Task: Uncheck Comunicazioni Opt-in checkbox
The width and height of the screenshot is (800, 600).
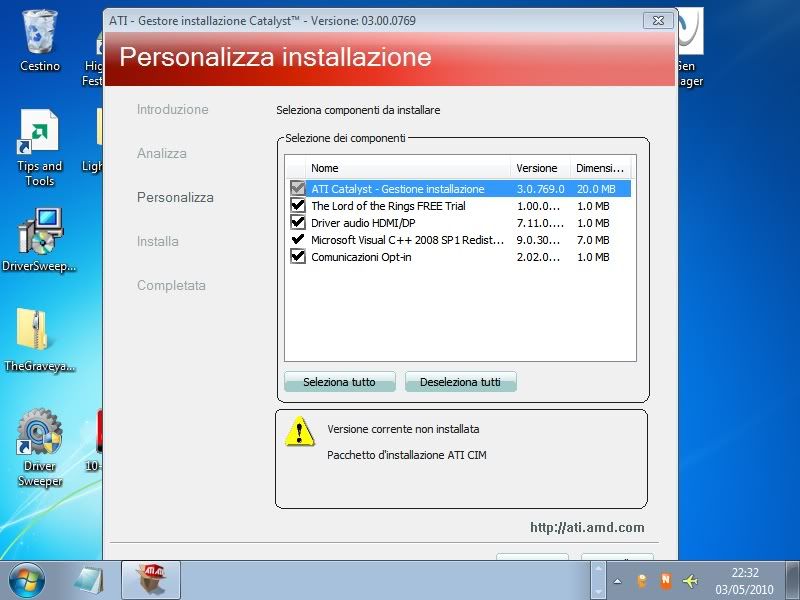Action: [297, 256]
